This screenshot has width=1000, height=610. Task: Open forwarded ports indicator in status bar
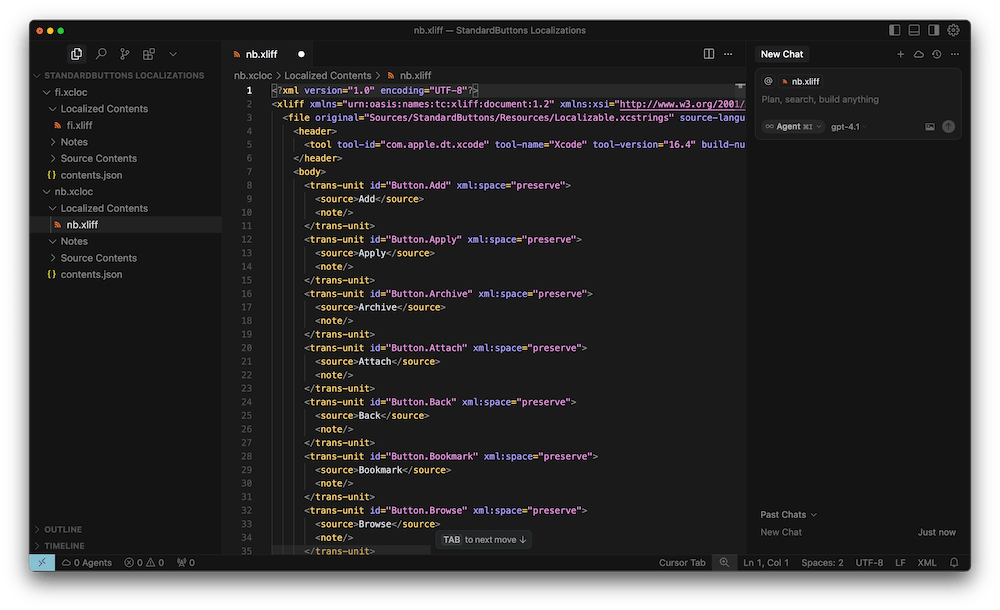pyautogui.click(x=186, y=563)
